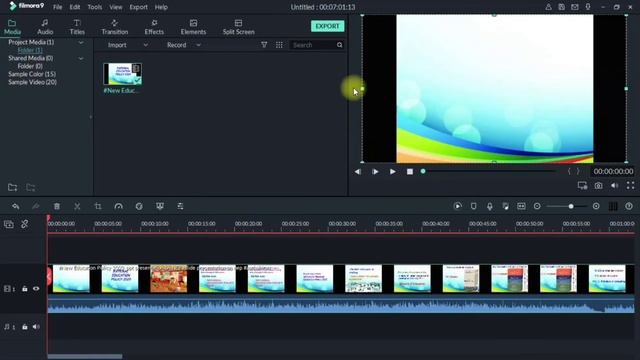Click the Search magnifier icon
Viewport: 640px width, 360px height.
pyautogui.click(x=340, y=45)
